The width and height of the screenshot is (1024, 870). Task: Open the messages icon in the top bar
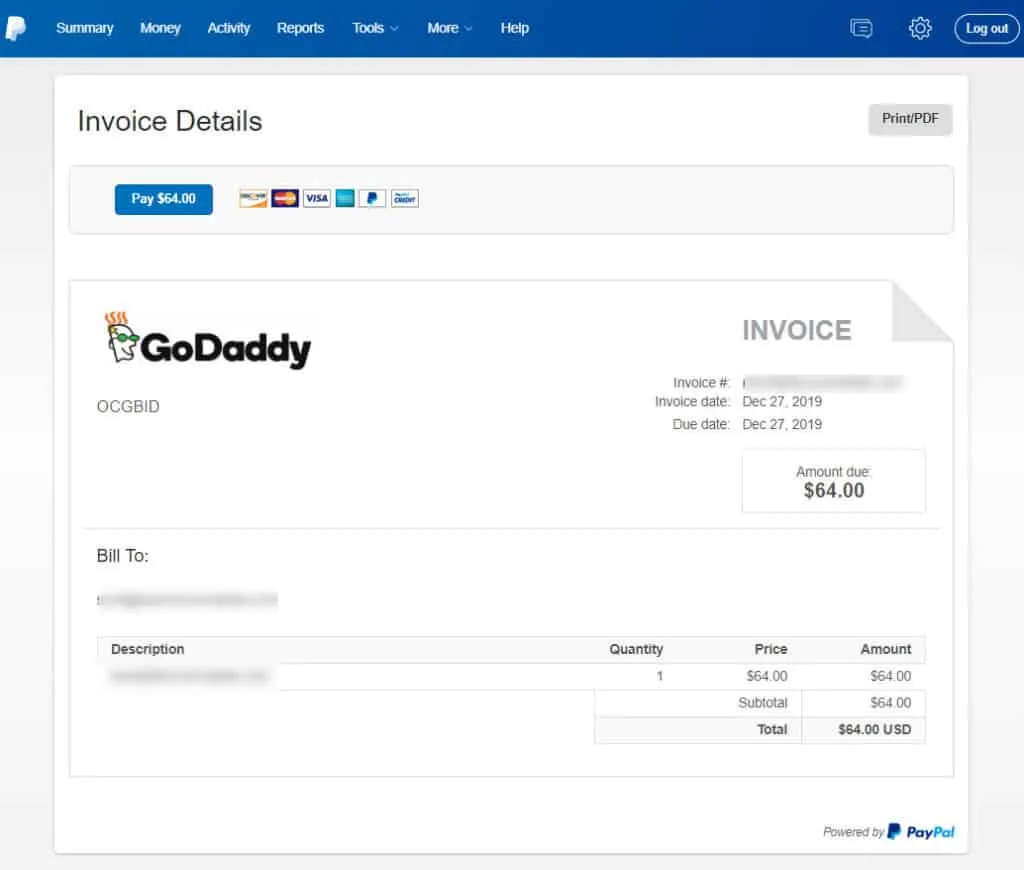[x=861, y=28]
